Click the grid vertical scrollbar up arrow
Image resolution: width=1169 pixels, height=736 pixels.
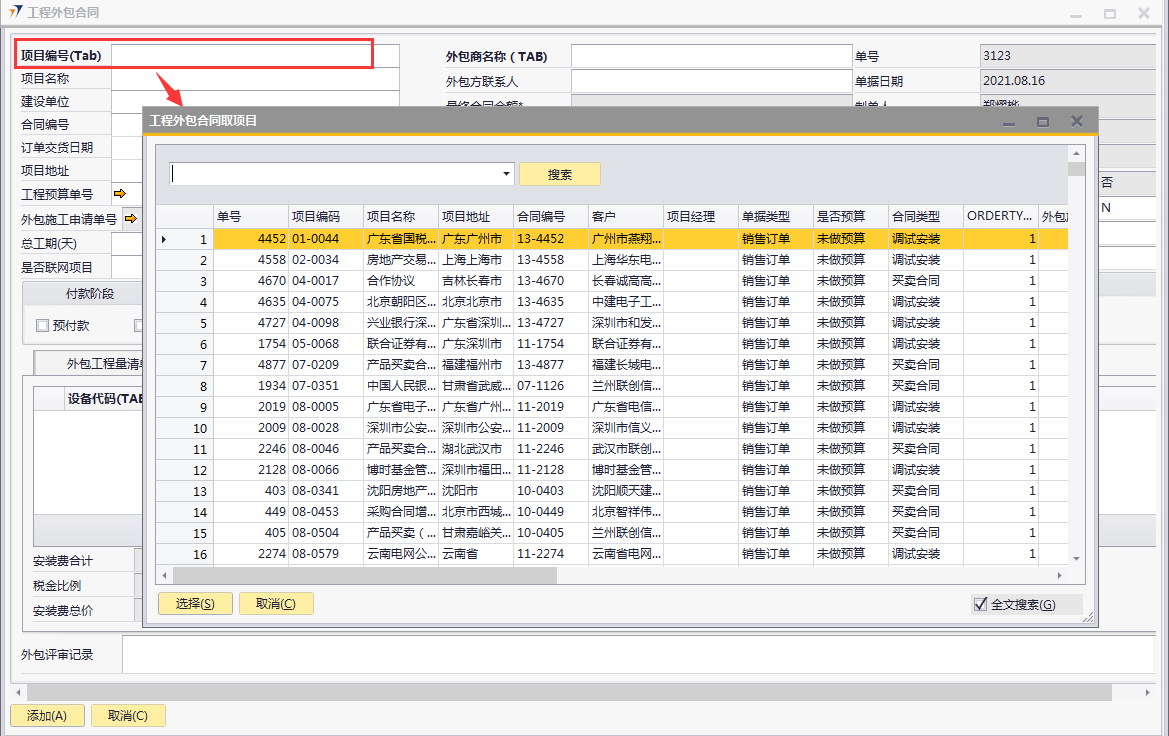click(1076, 153)
